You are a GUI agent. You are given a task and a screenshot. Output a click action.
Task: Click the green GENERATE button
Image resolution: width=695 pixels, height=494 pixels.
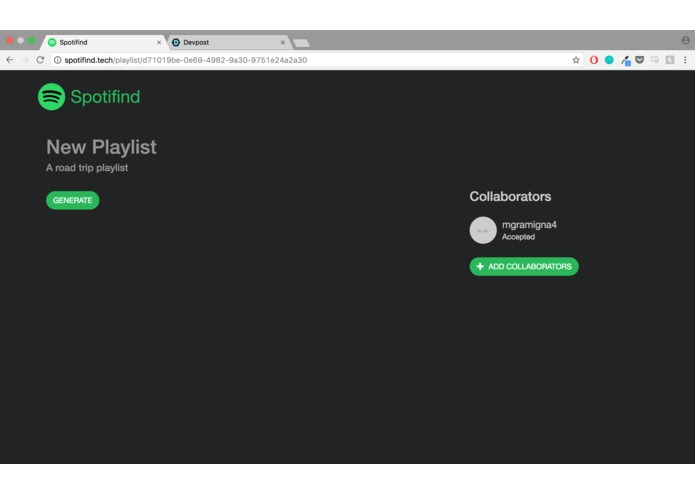pos(73,200)
